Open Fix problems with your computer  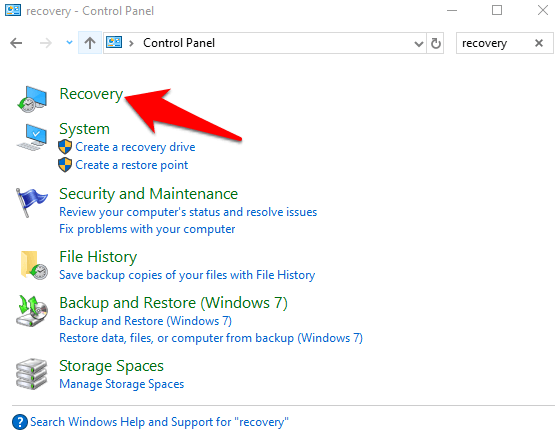tap(147, 229)
